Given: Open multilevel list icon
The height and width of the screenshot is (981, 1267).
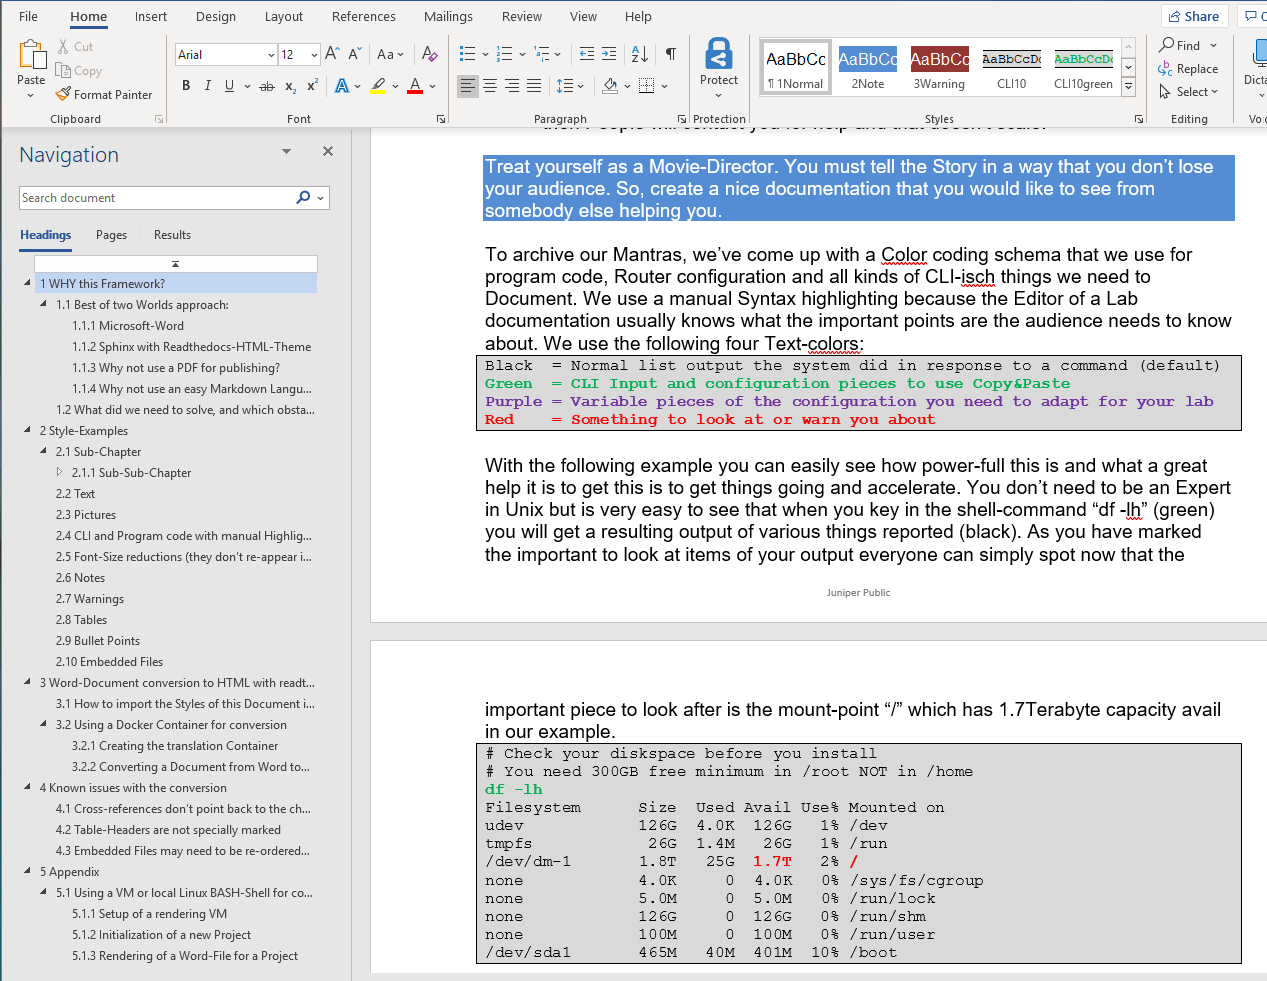Looking at the screenshot, I should (x=542, y=54).
